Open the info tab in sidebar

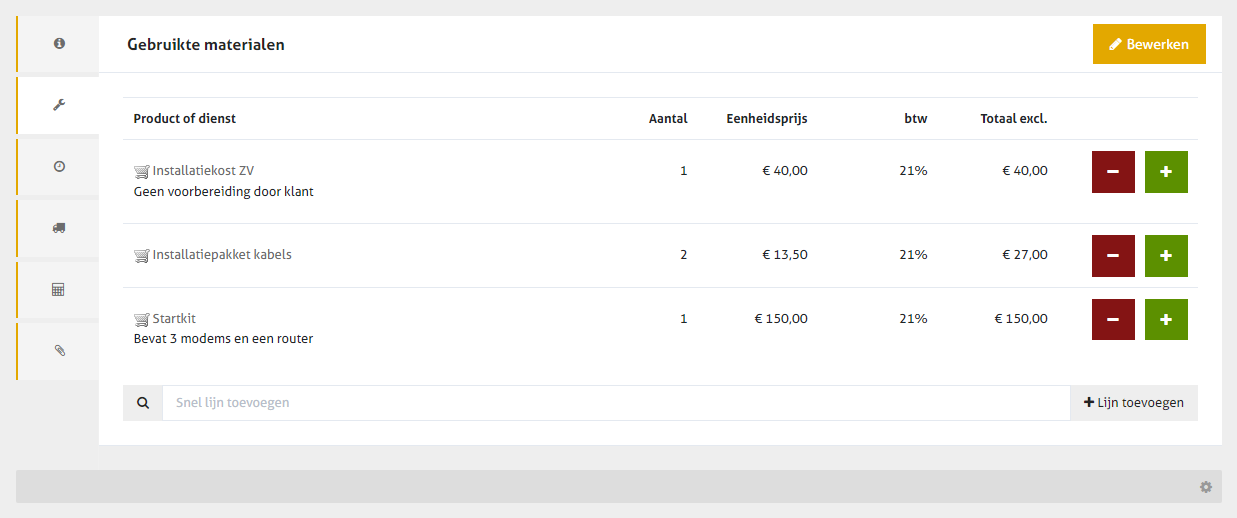pyautogui.click(x=59, y=44)
